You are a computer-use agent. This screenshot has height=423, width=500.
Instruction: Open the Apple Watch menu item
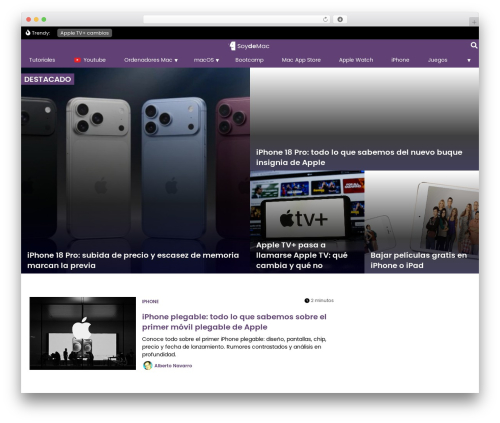point(356,60)
